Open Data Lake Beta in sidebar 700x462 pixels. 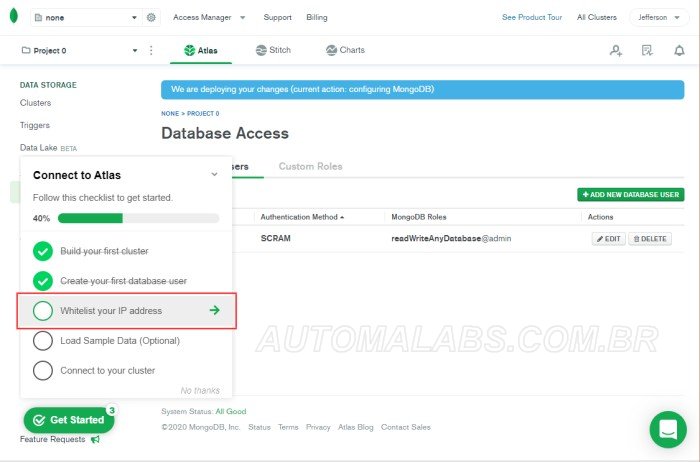(x=48, y=148)
